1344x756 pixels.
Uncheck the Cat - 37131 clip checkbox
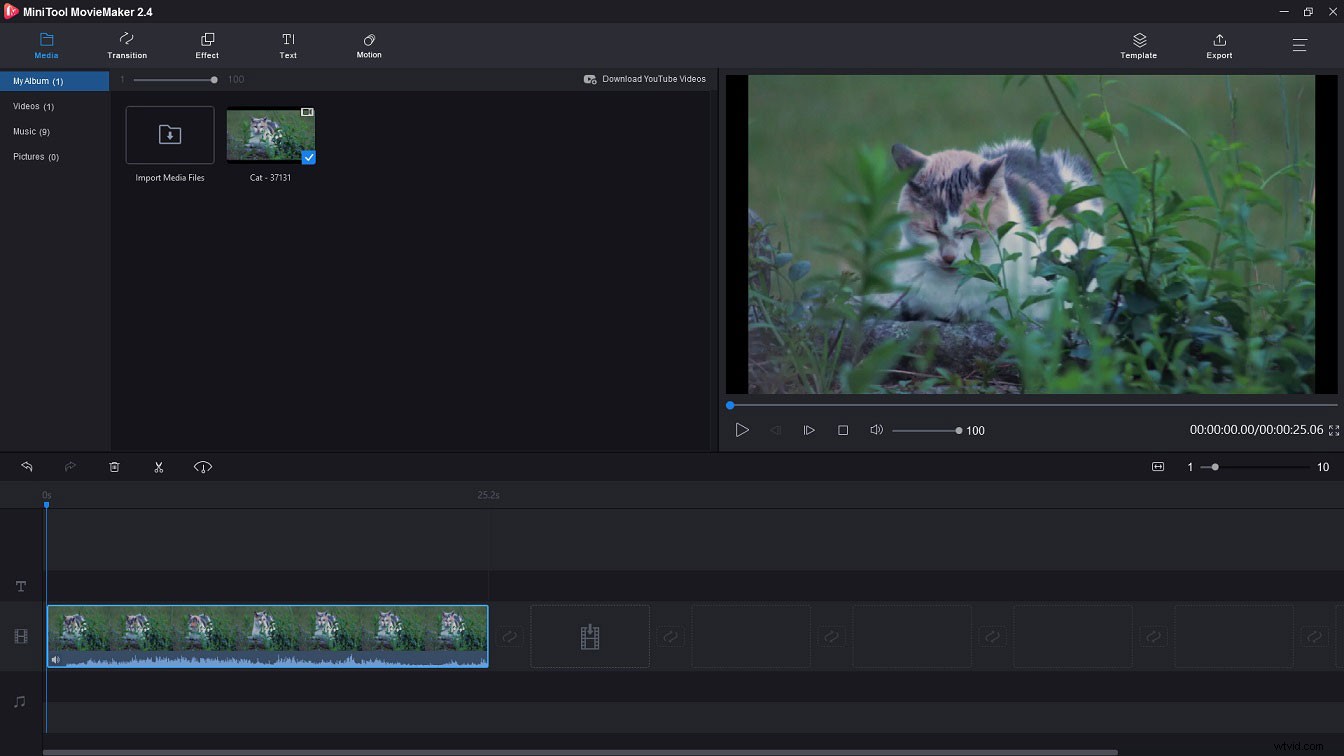[308, 157]
